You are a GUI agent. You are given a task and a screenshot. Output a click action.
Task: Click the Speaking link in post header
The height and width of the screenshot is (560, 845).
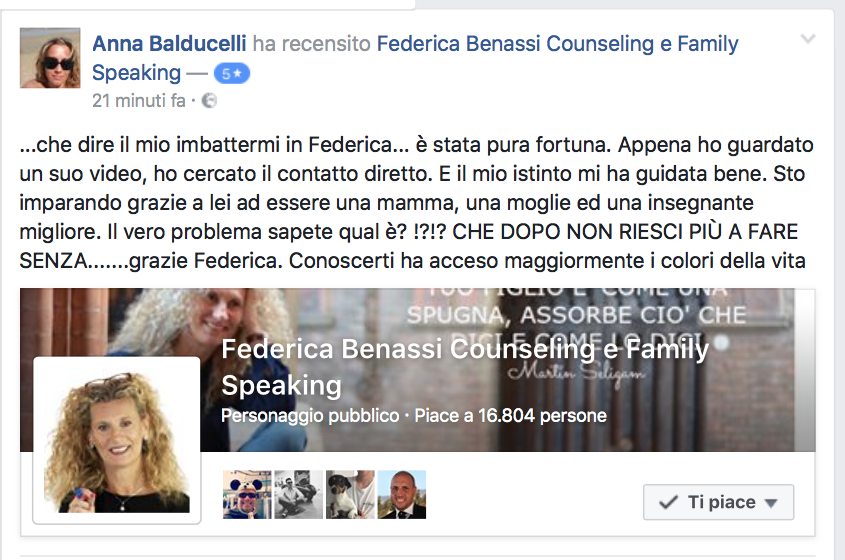click(x=136, y=73)
